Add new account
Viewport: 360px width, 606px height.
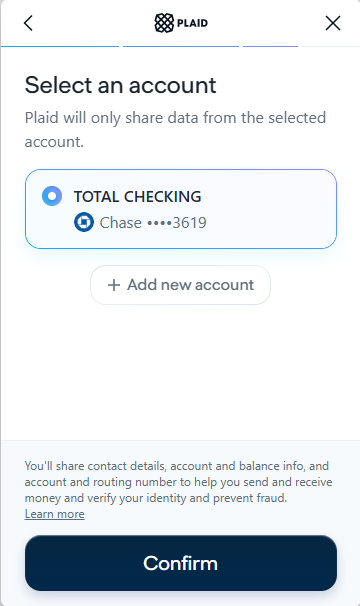tap(180, 285)
